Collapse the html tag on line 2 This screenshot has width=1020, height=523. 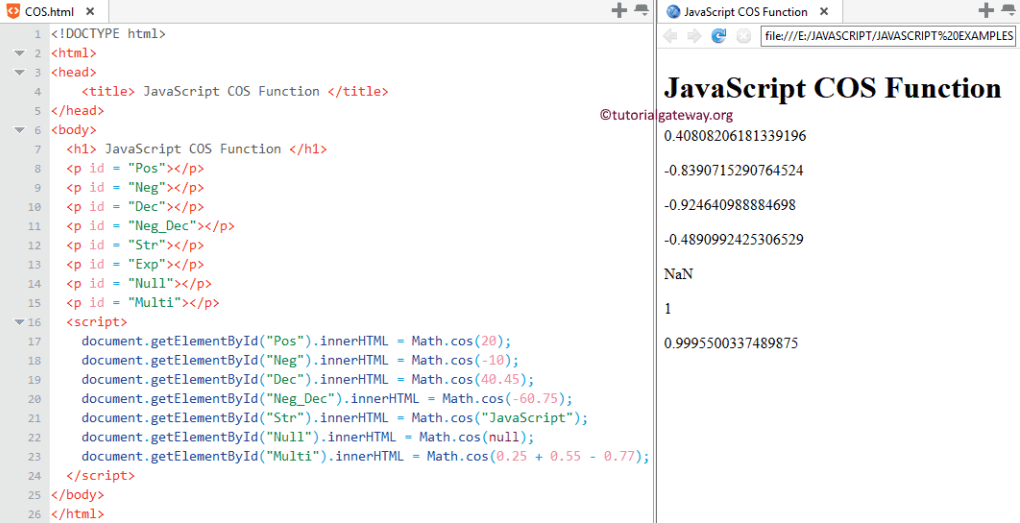coord(19,53)
